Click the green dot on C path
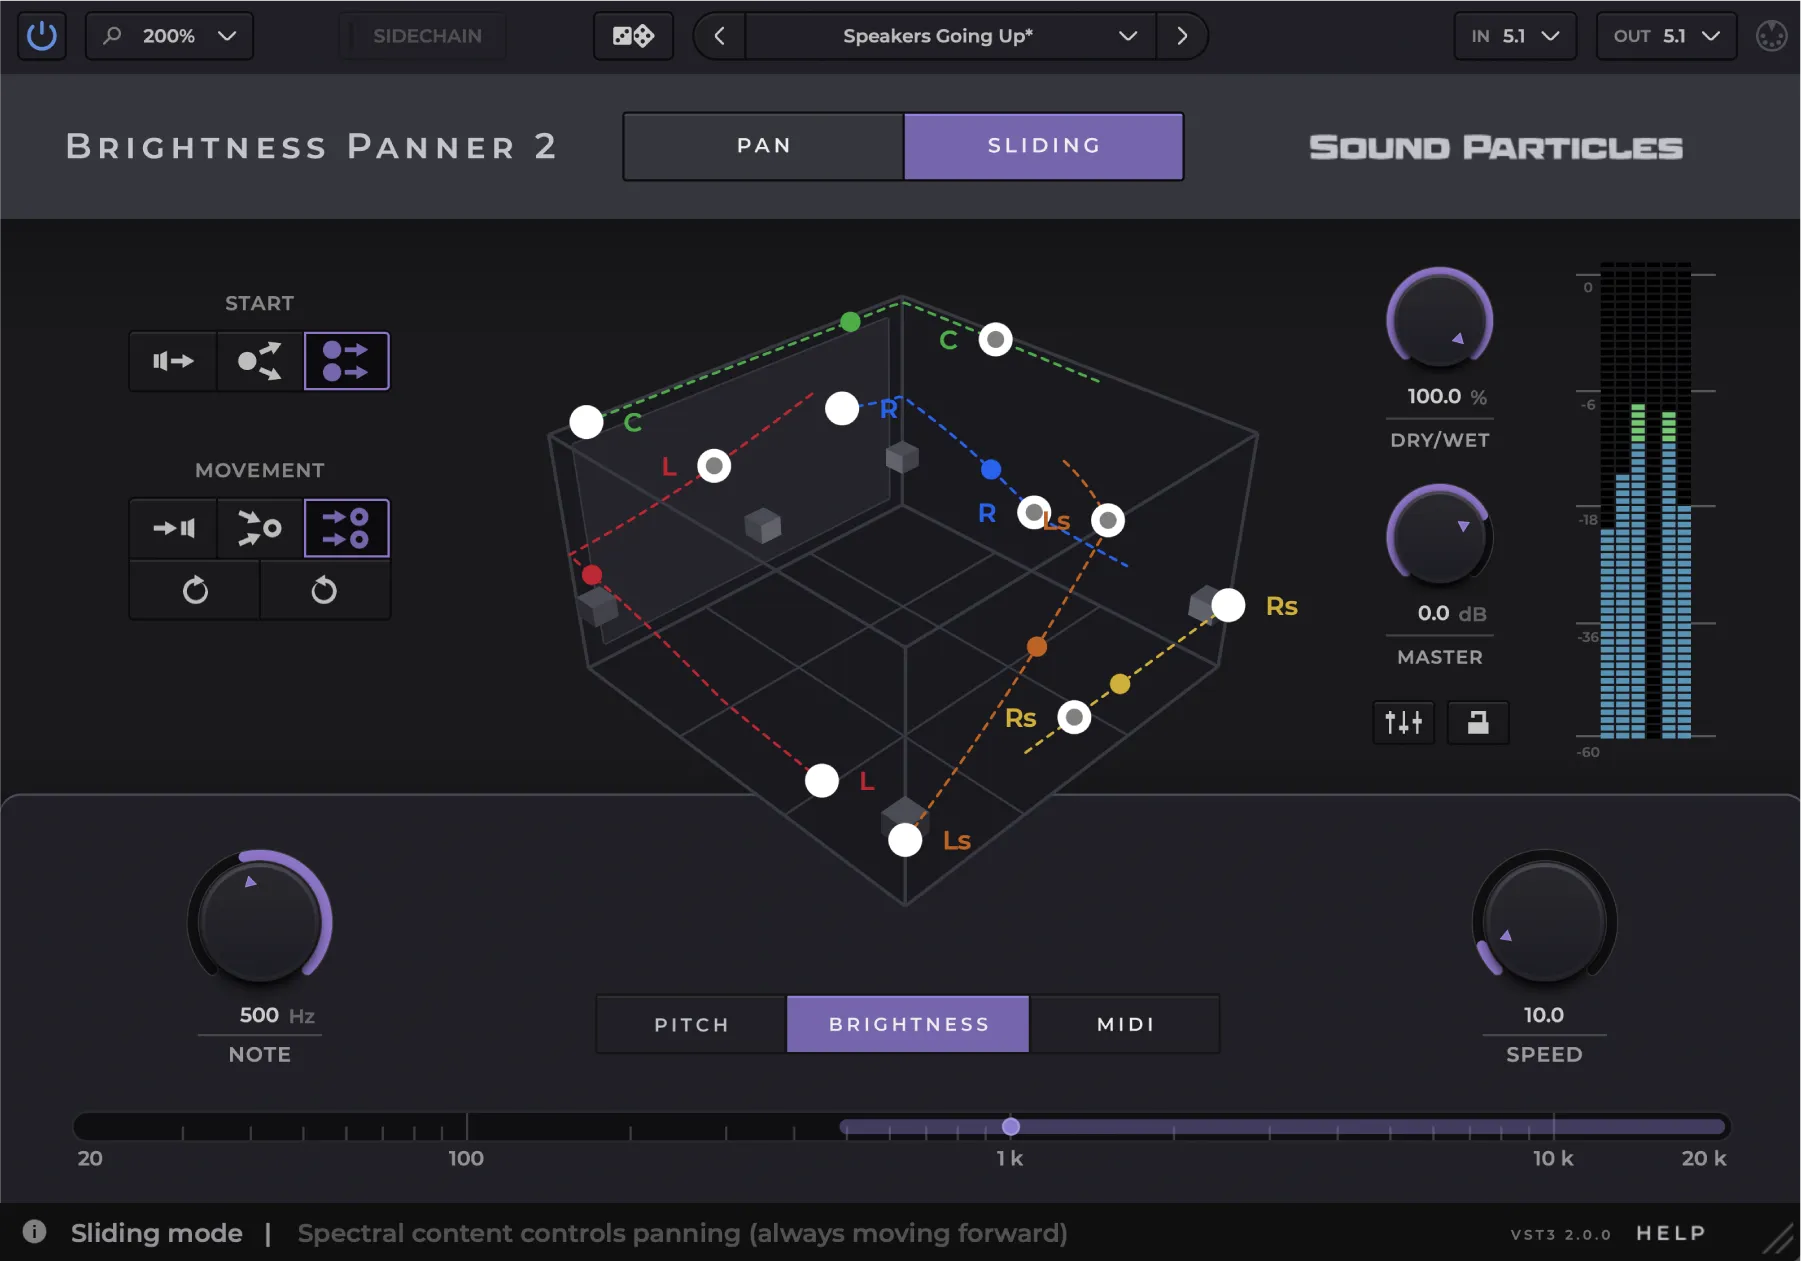 coord(850,321)
